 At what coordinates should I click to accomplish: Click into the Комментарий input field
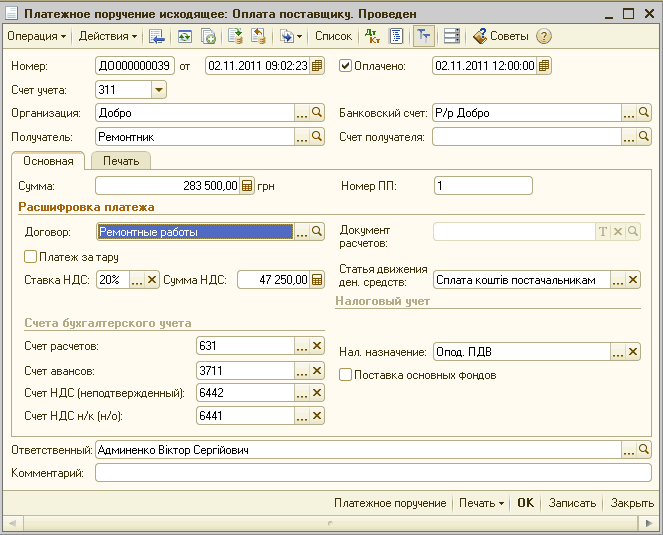(370, 473)
